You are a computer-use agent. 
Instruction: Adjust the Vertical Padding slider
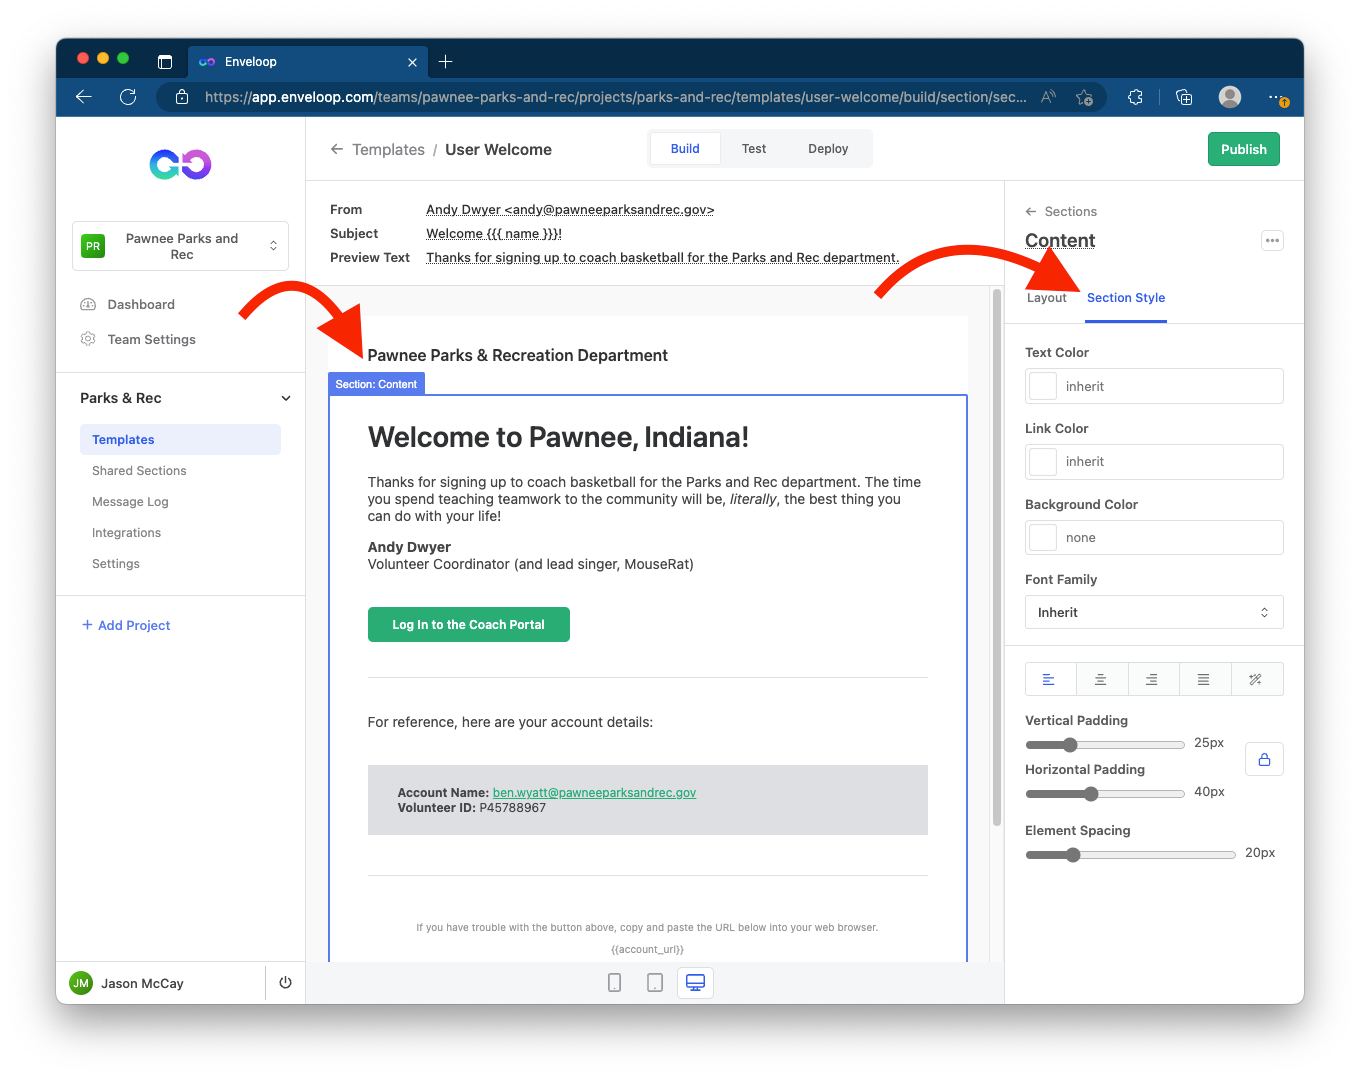click(1105, 744)
